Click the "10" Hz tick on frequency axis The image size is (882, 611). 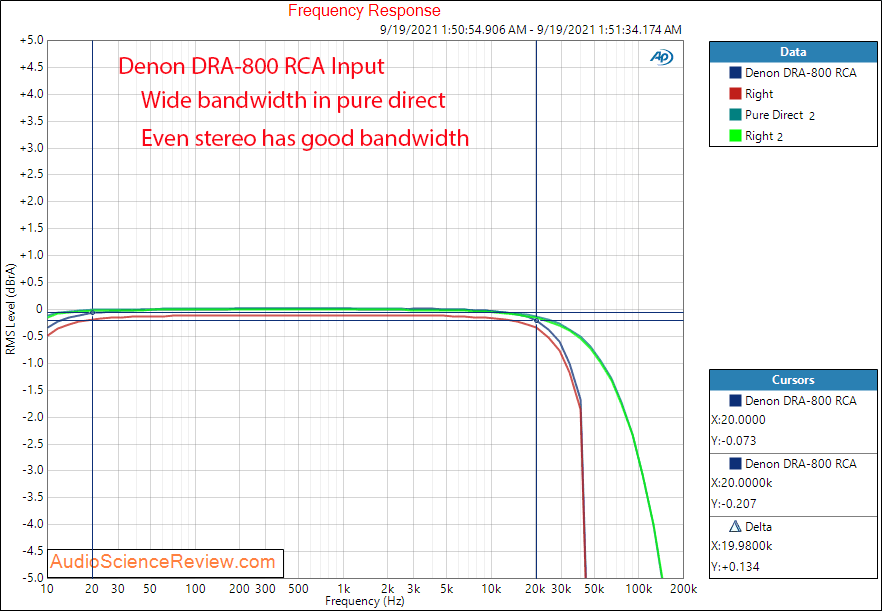[47, 589]
